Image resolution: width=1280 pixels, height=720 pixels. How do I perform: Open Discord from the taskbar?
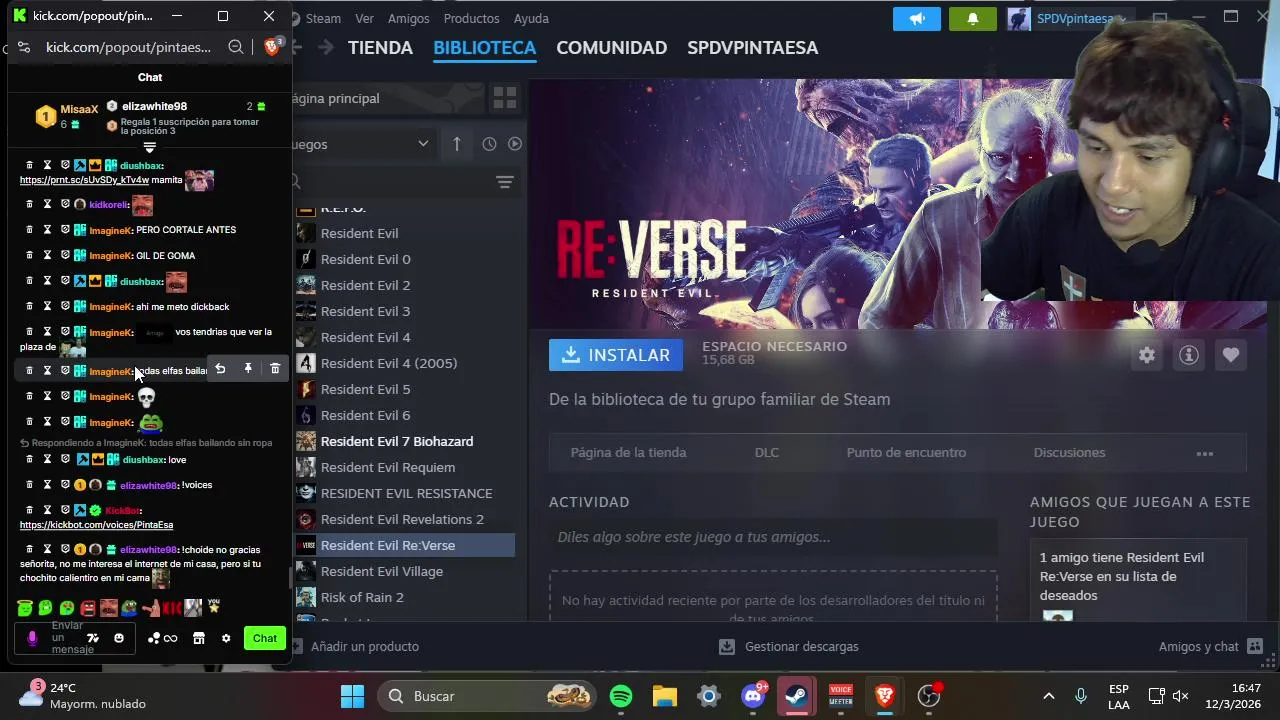753,696
